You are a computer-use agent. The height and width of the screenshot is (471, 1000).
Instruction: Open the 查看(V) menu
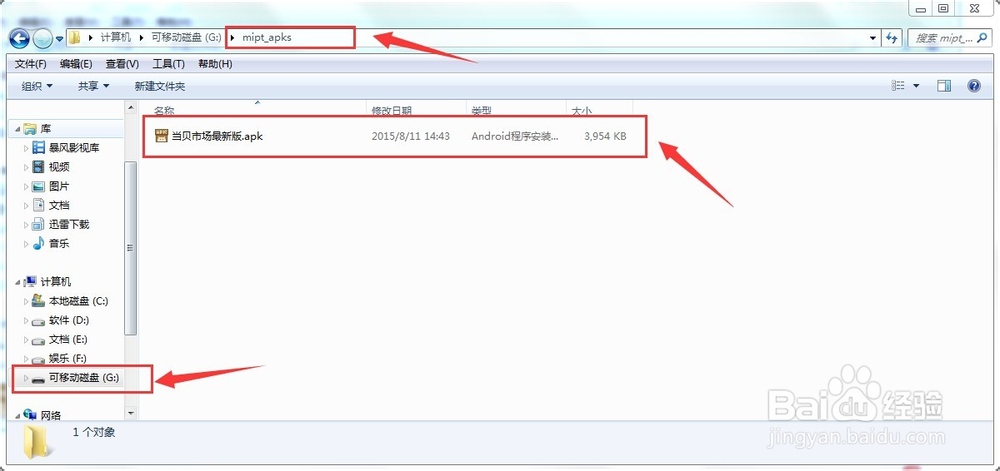coord(122,64)
